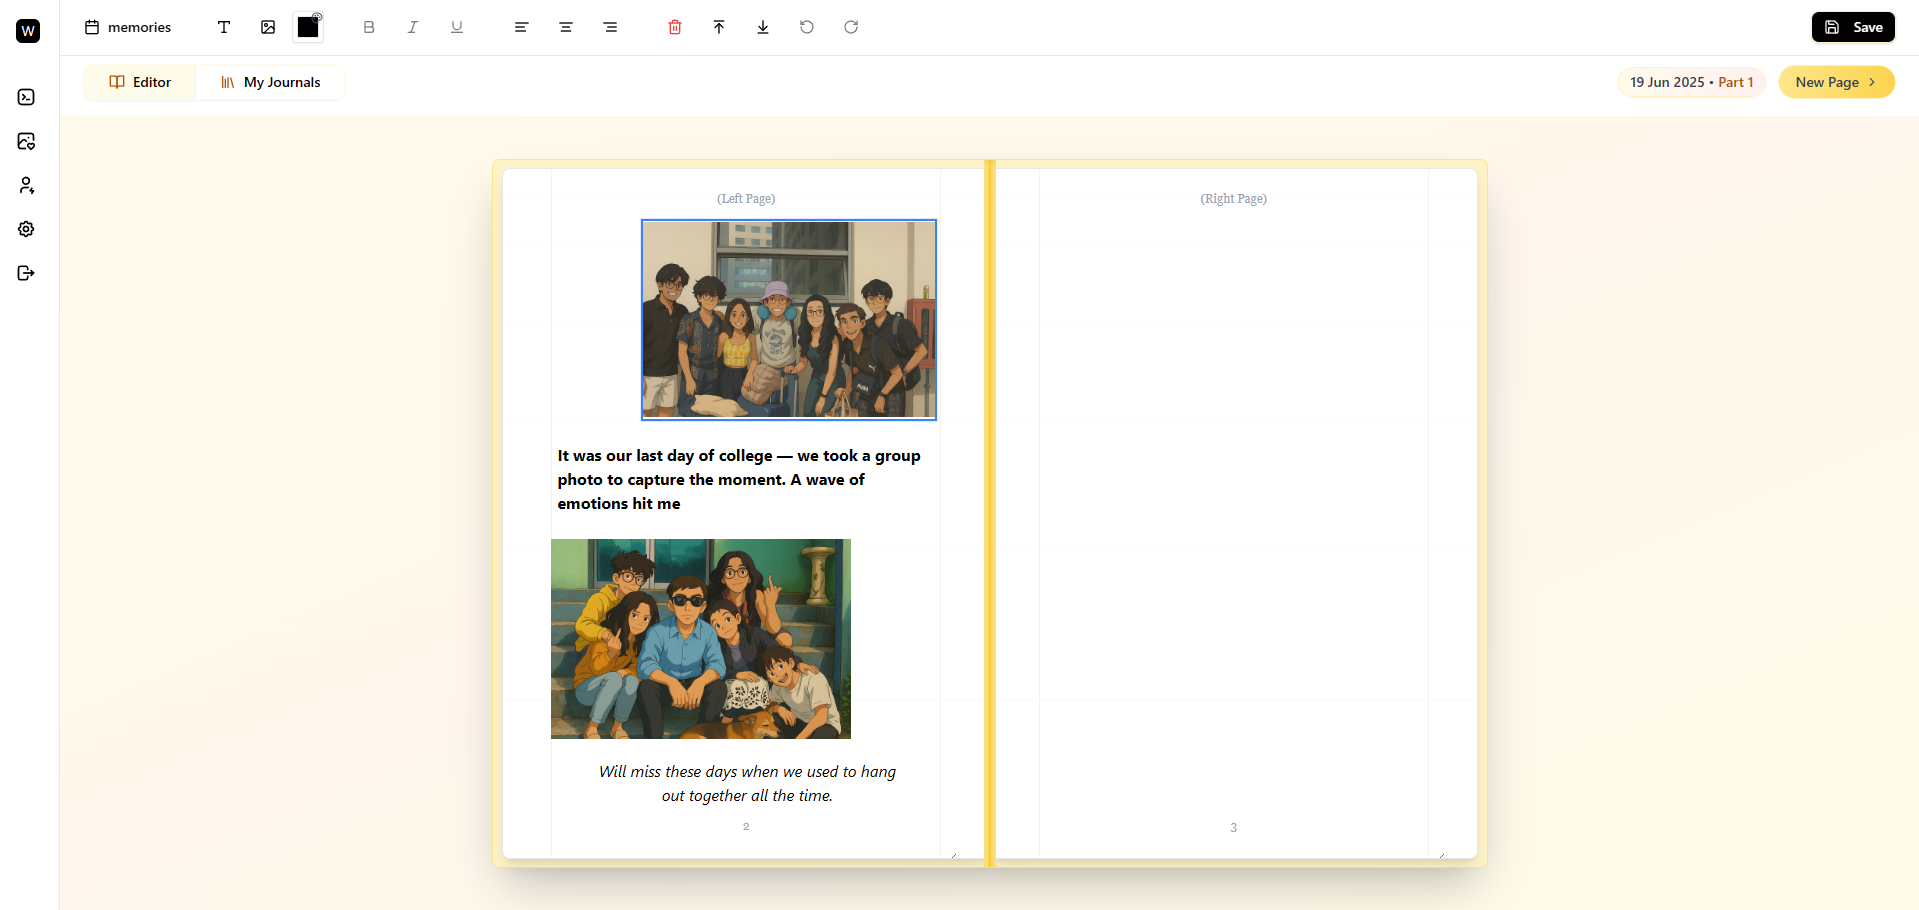The width and height of the screenshot is (1919, 910).
Task: Open the terminal prompt panel in sidebar
Action: click(25, 97)
